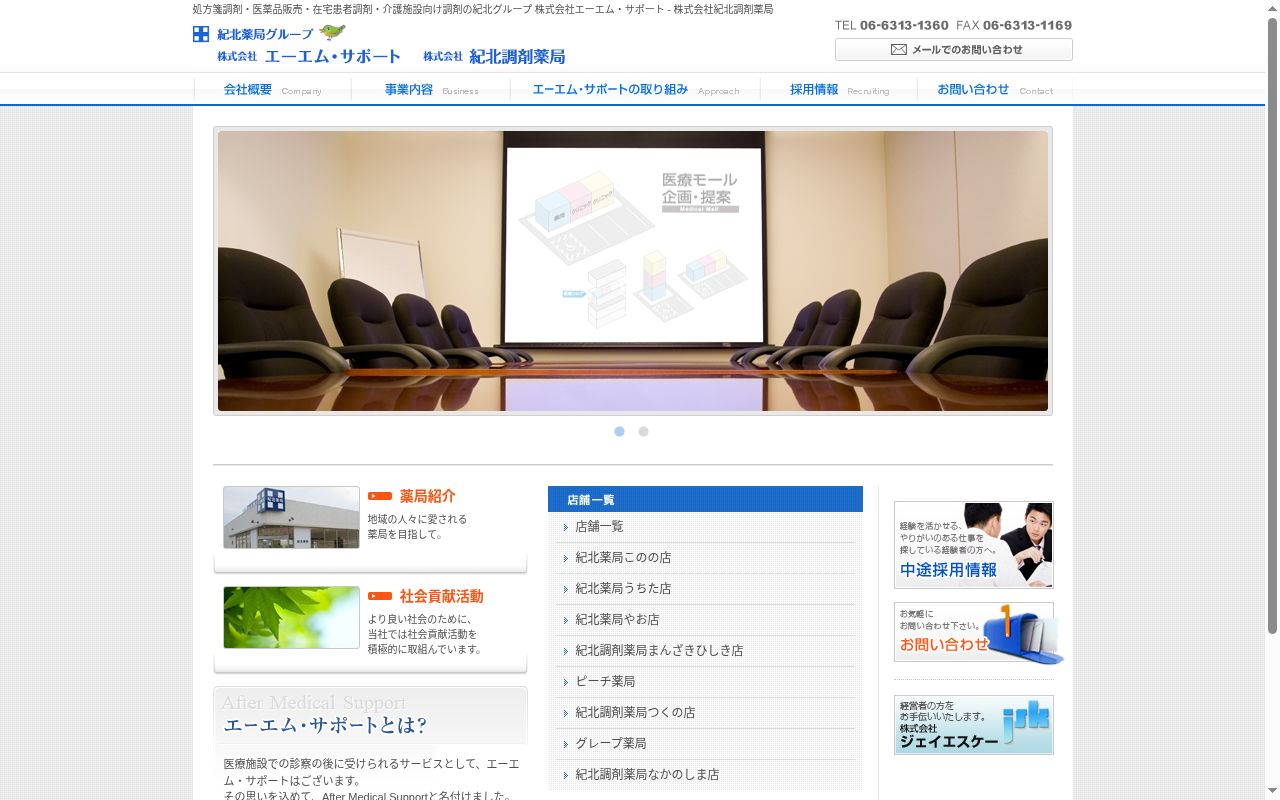Click the 中途採用情報 banner
The width and height of the screenshot is (1280, 800).
click(973, 545)
